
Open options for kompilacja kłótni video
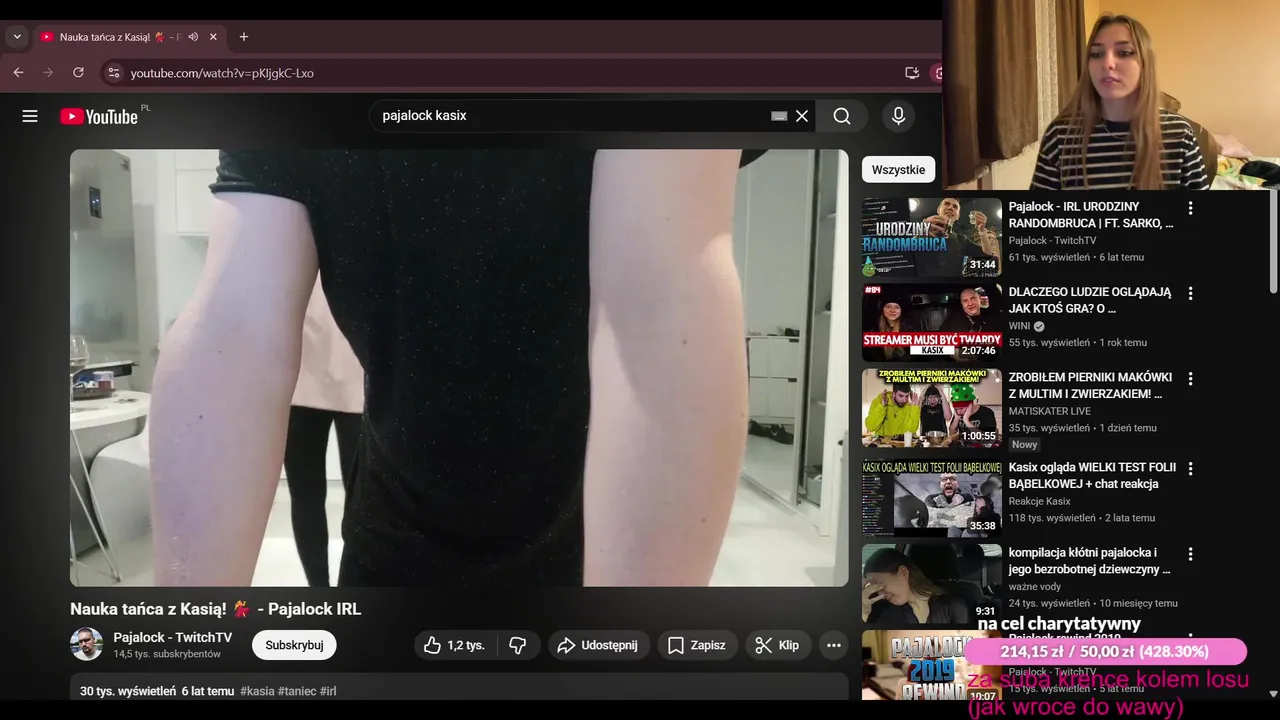(x=1190, y=553)
